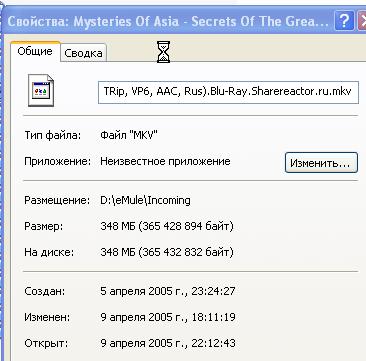
Task: Click the Открыт label
Action: 46,343
